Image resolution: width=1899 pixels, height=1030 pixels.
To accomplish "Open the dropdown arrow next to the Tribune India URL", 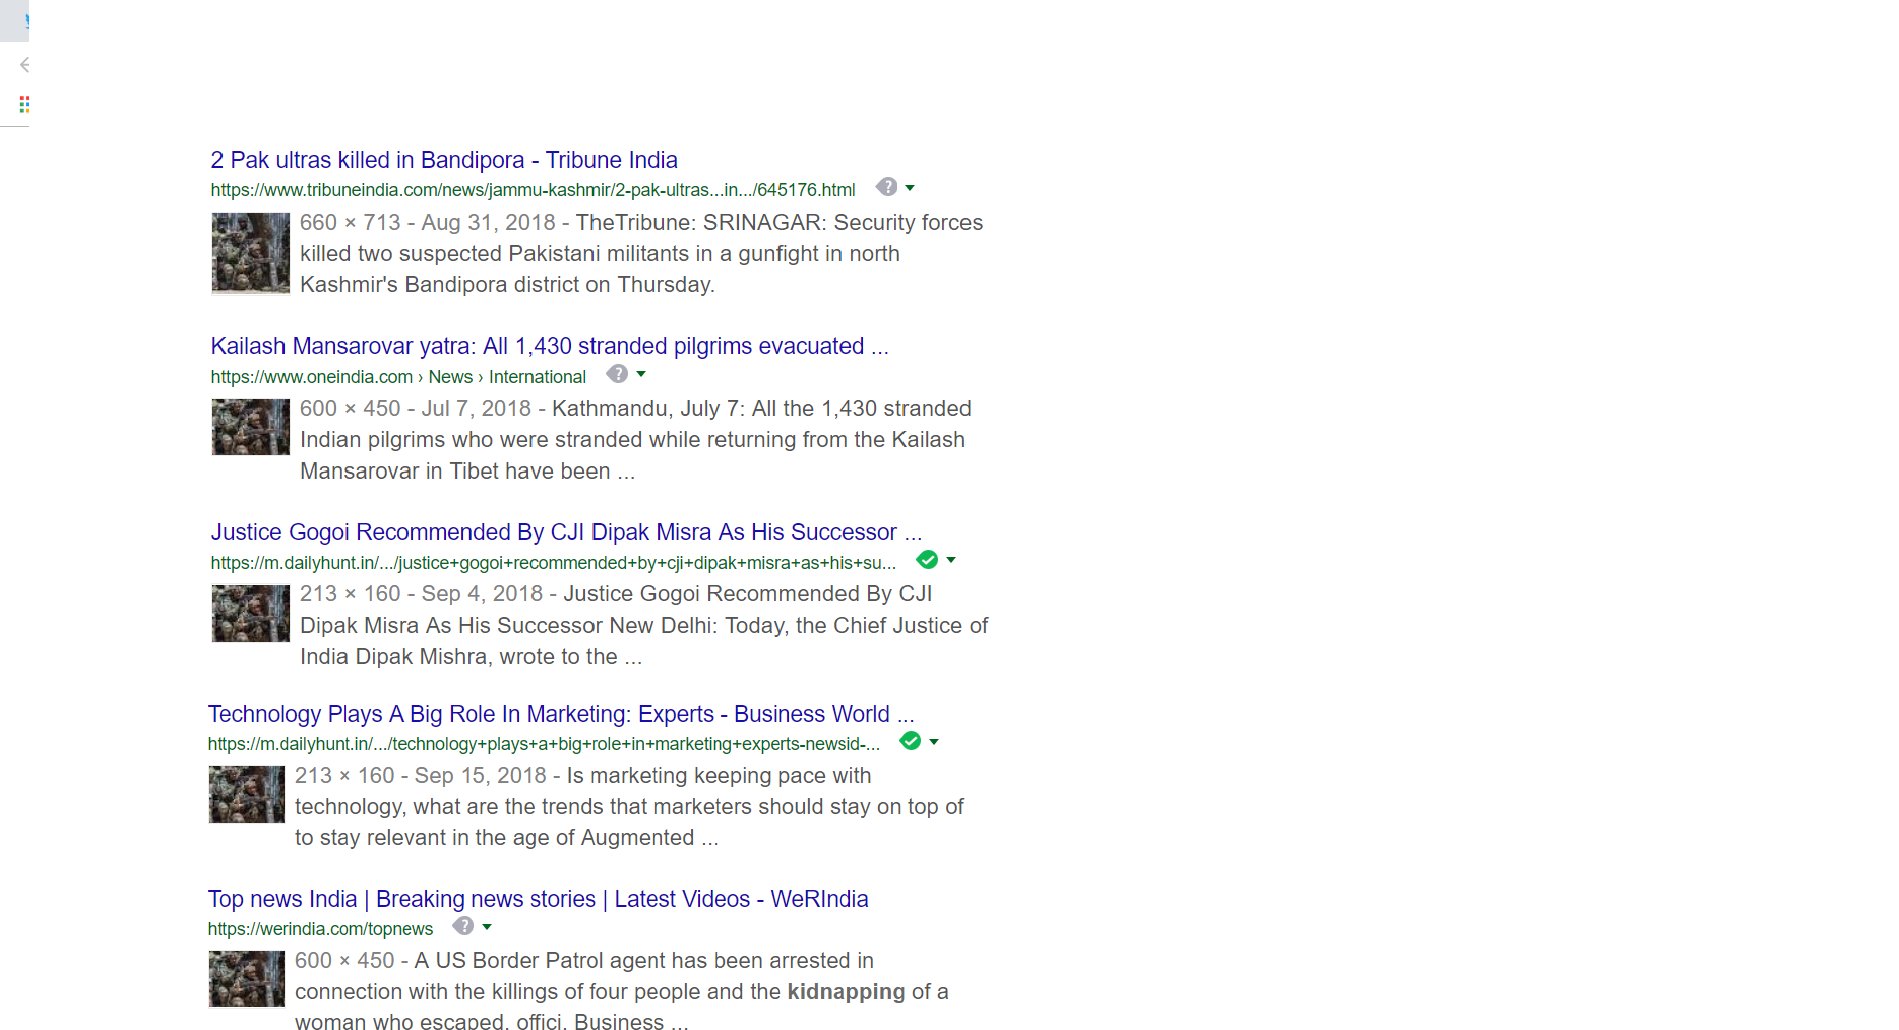I will (x=910, y=188).
